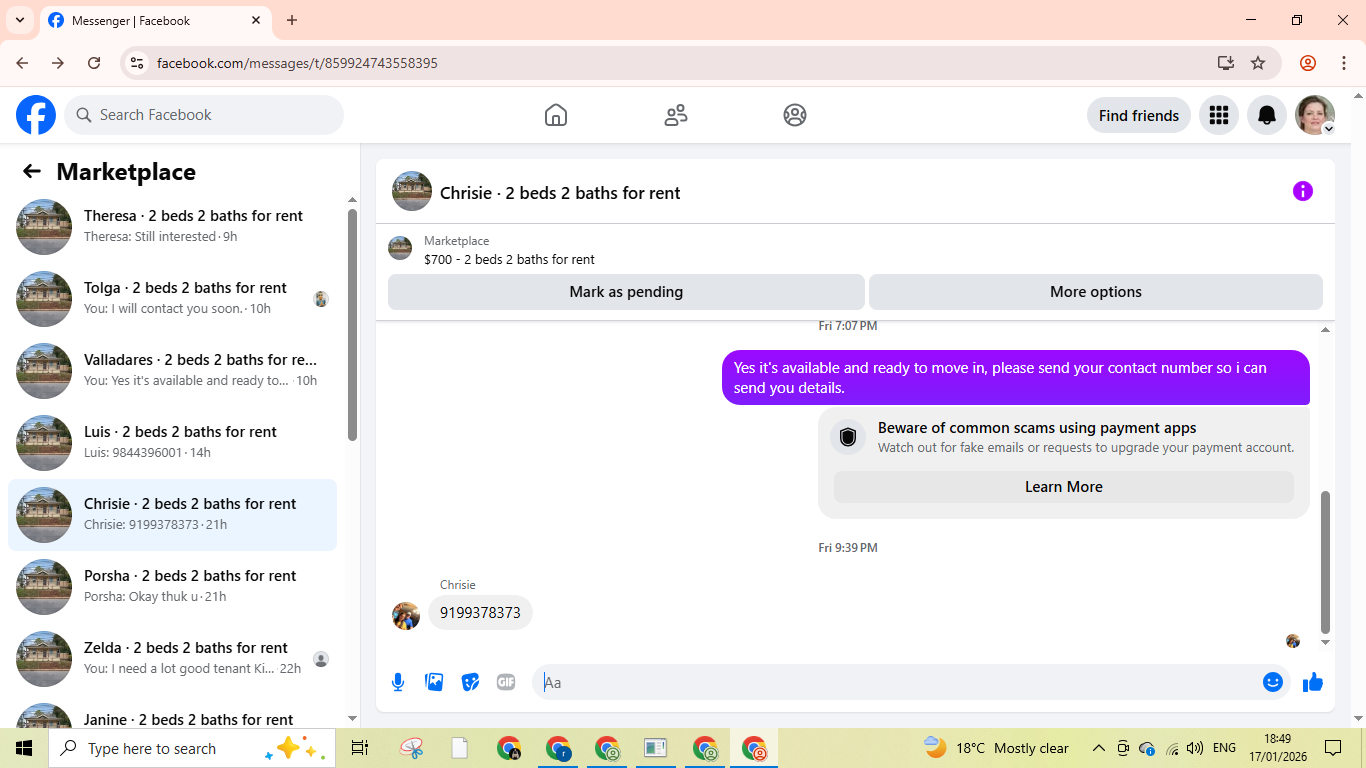Click the Messenger | Facebook browser tab
Screen dimensions: 1366x768
(x=155, y=20)
